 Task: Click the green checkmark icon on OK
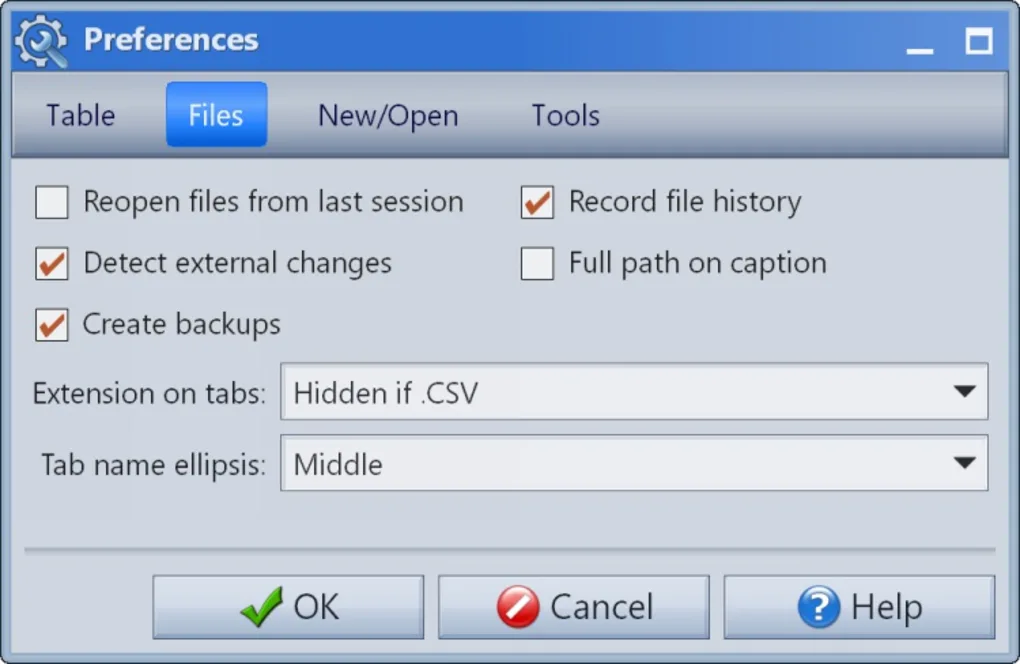262,607
